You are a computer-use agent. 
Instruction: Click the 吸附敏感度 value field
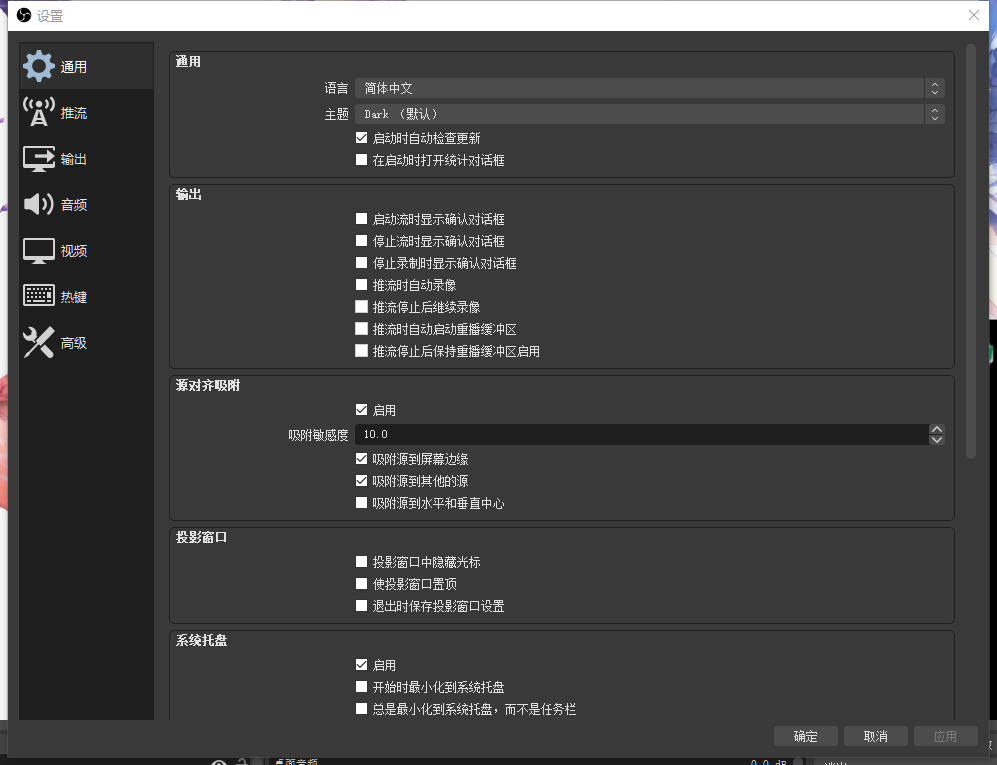pos(640,434)
